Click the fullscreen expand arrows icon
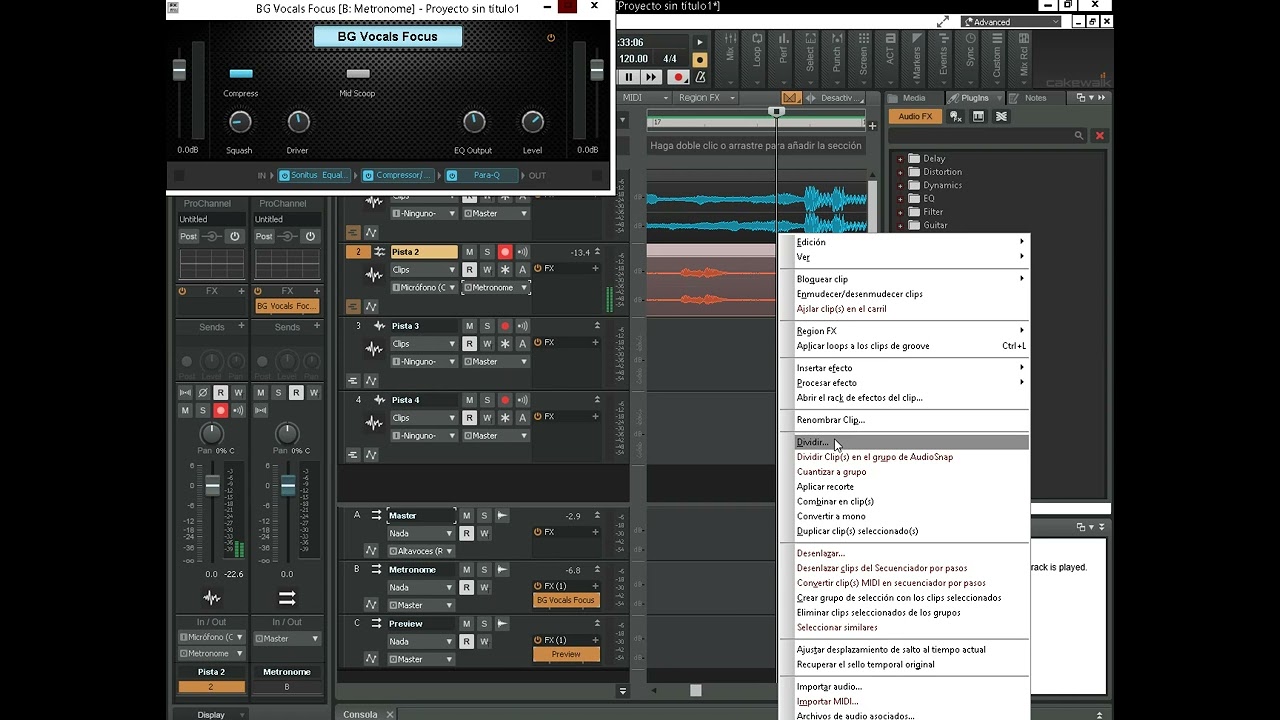This screenshot has width=1280, height=720. point(942,21)
